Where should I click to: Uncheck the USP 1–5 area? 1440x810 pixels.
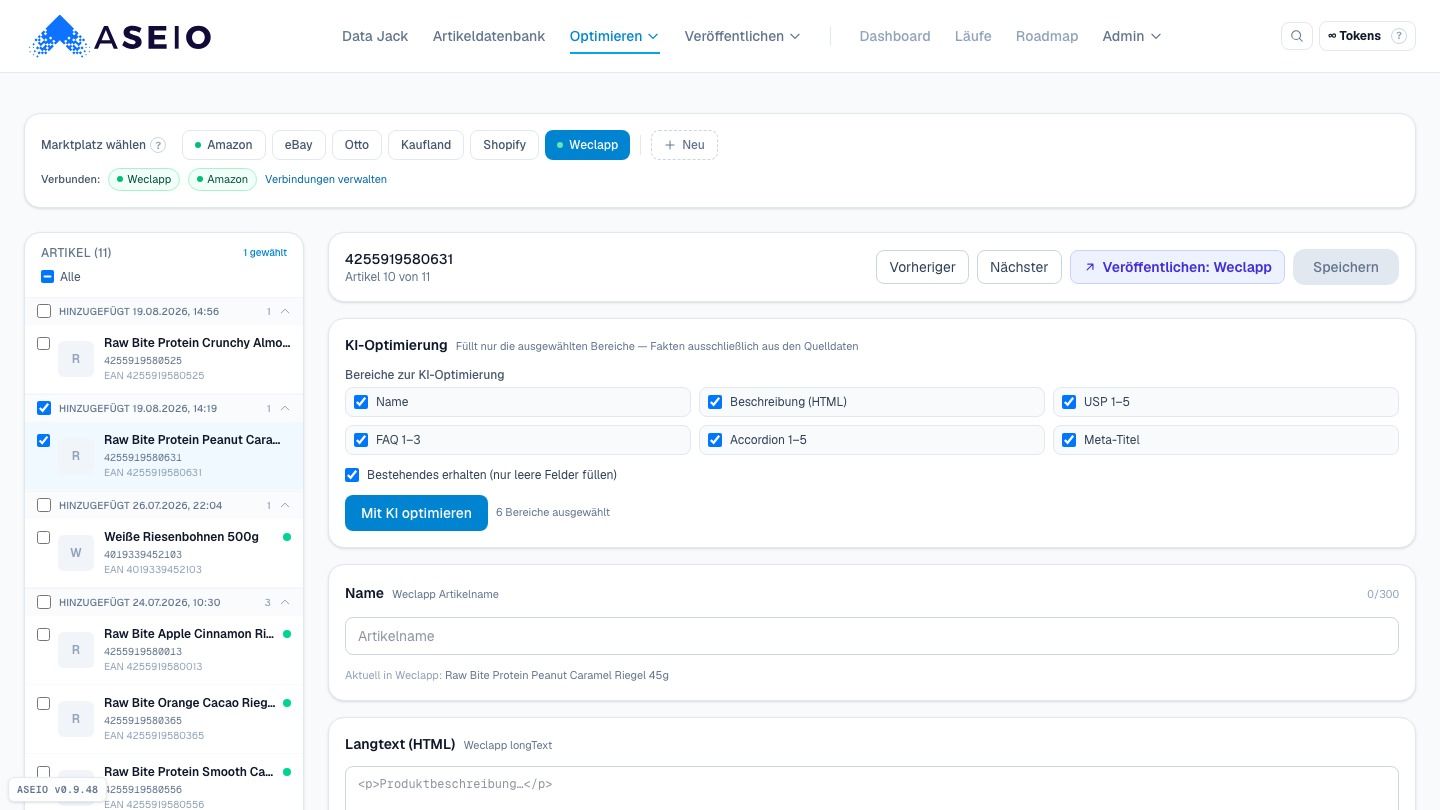coord(1069,402)
